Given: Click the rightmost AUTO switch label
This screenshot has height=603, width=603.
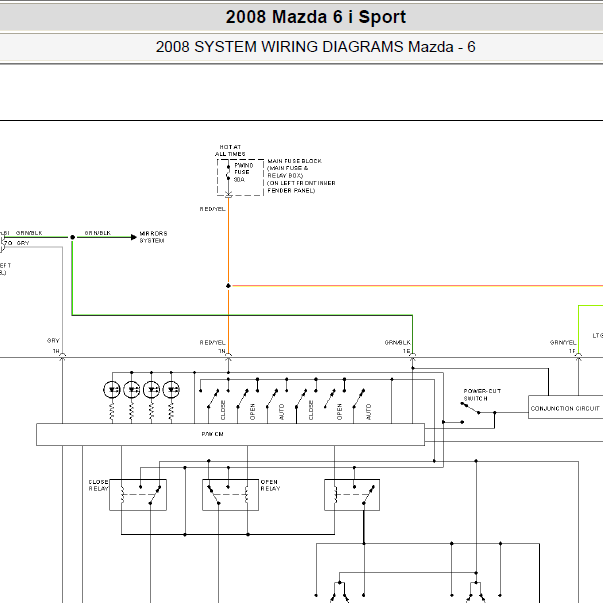Looking at the screenshot, I should pos(368,411).
